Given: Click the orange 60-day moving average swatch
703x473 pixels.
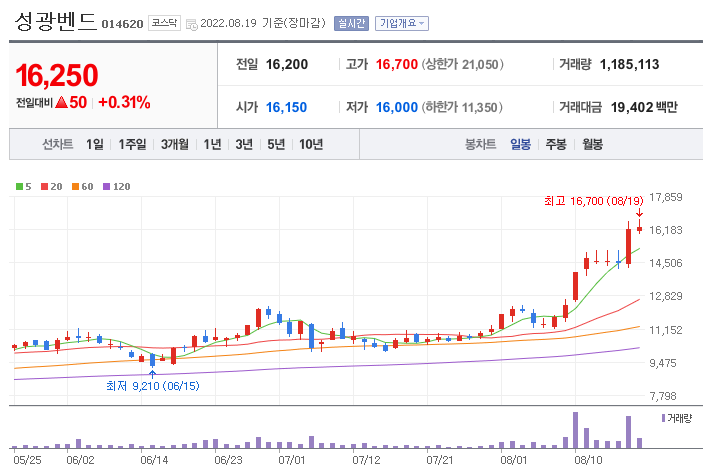Looking at the screenshot, I should (75, 187).
